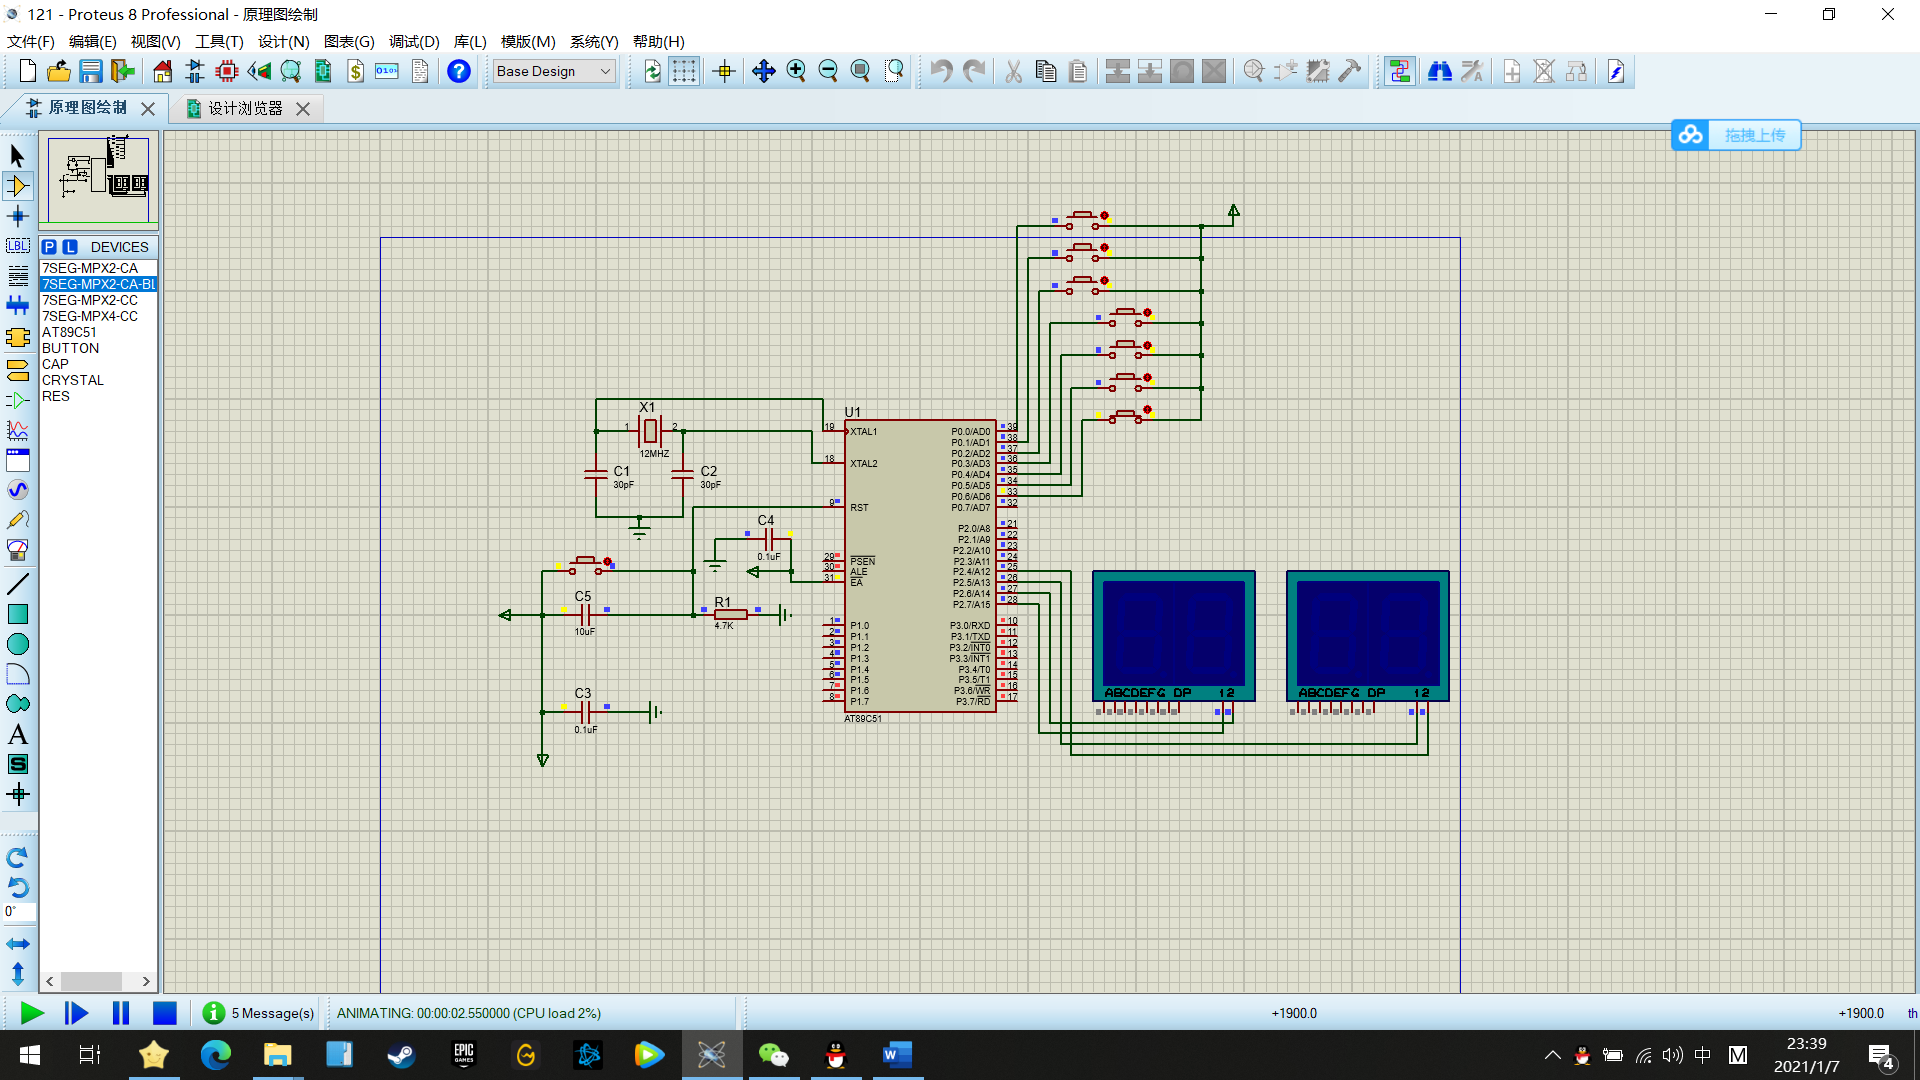Toggle the false origin crosshair button
1920x1080 pixels.
coord(725,71)
